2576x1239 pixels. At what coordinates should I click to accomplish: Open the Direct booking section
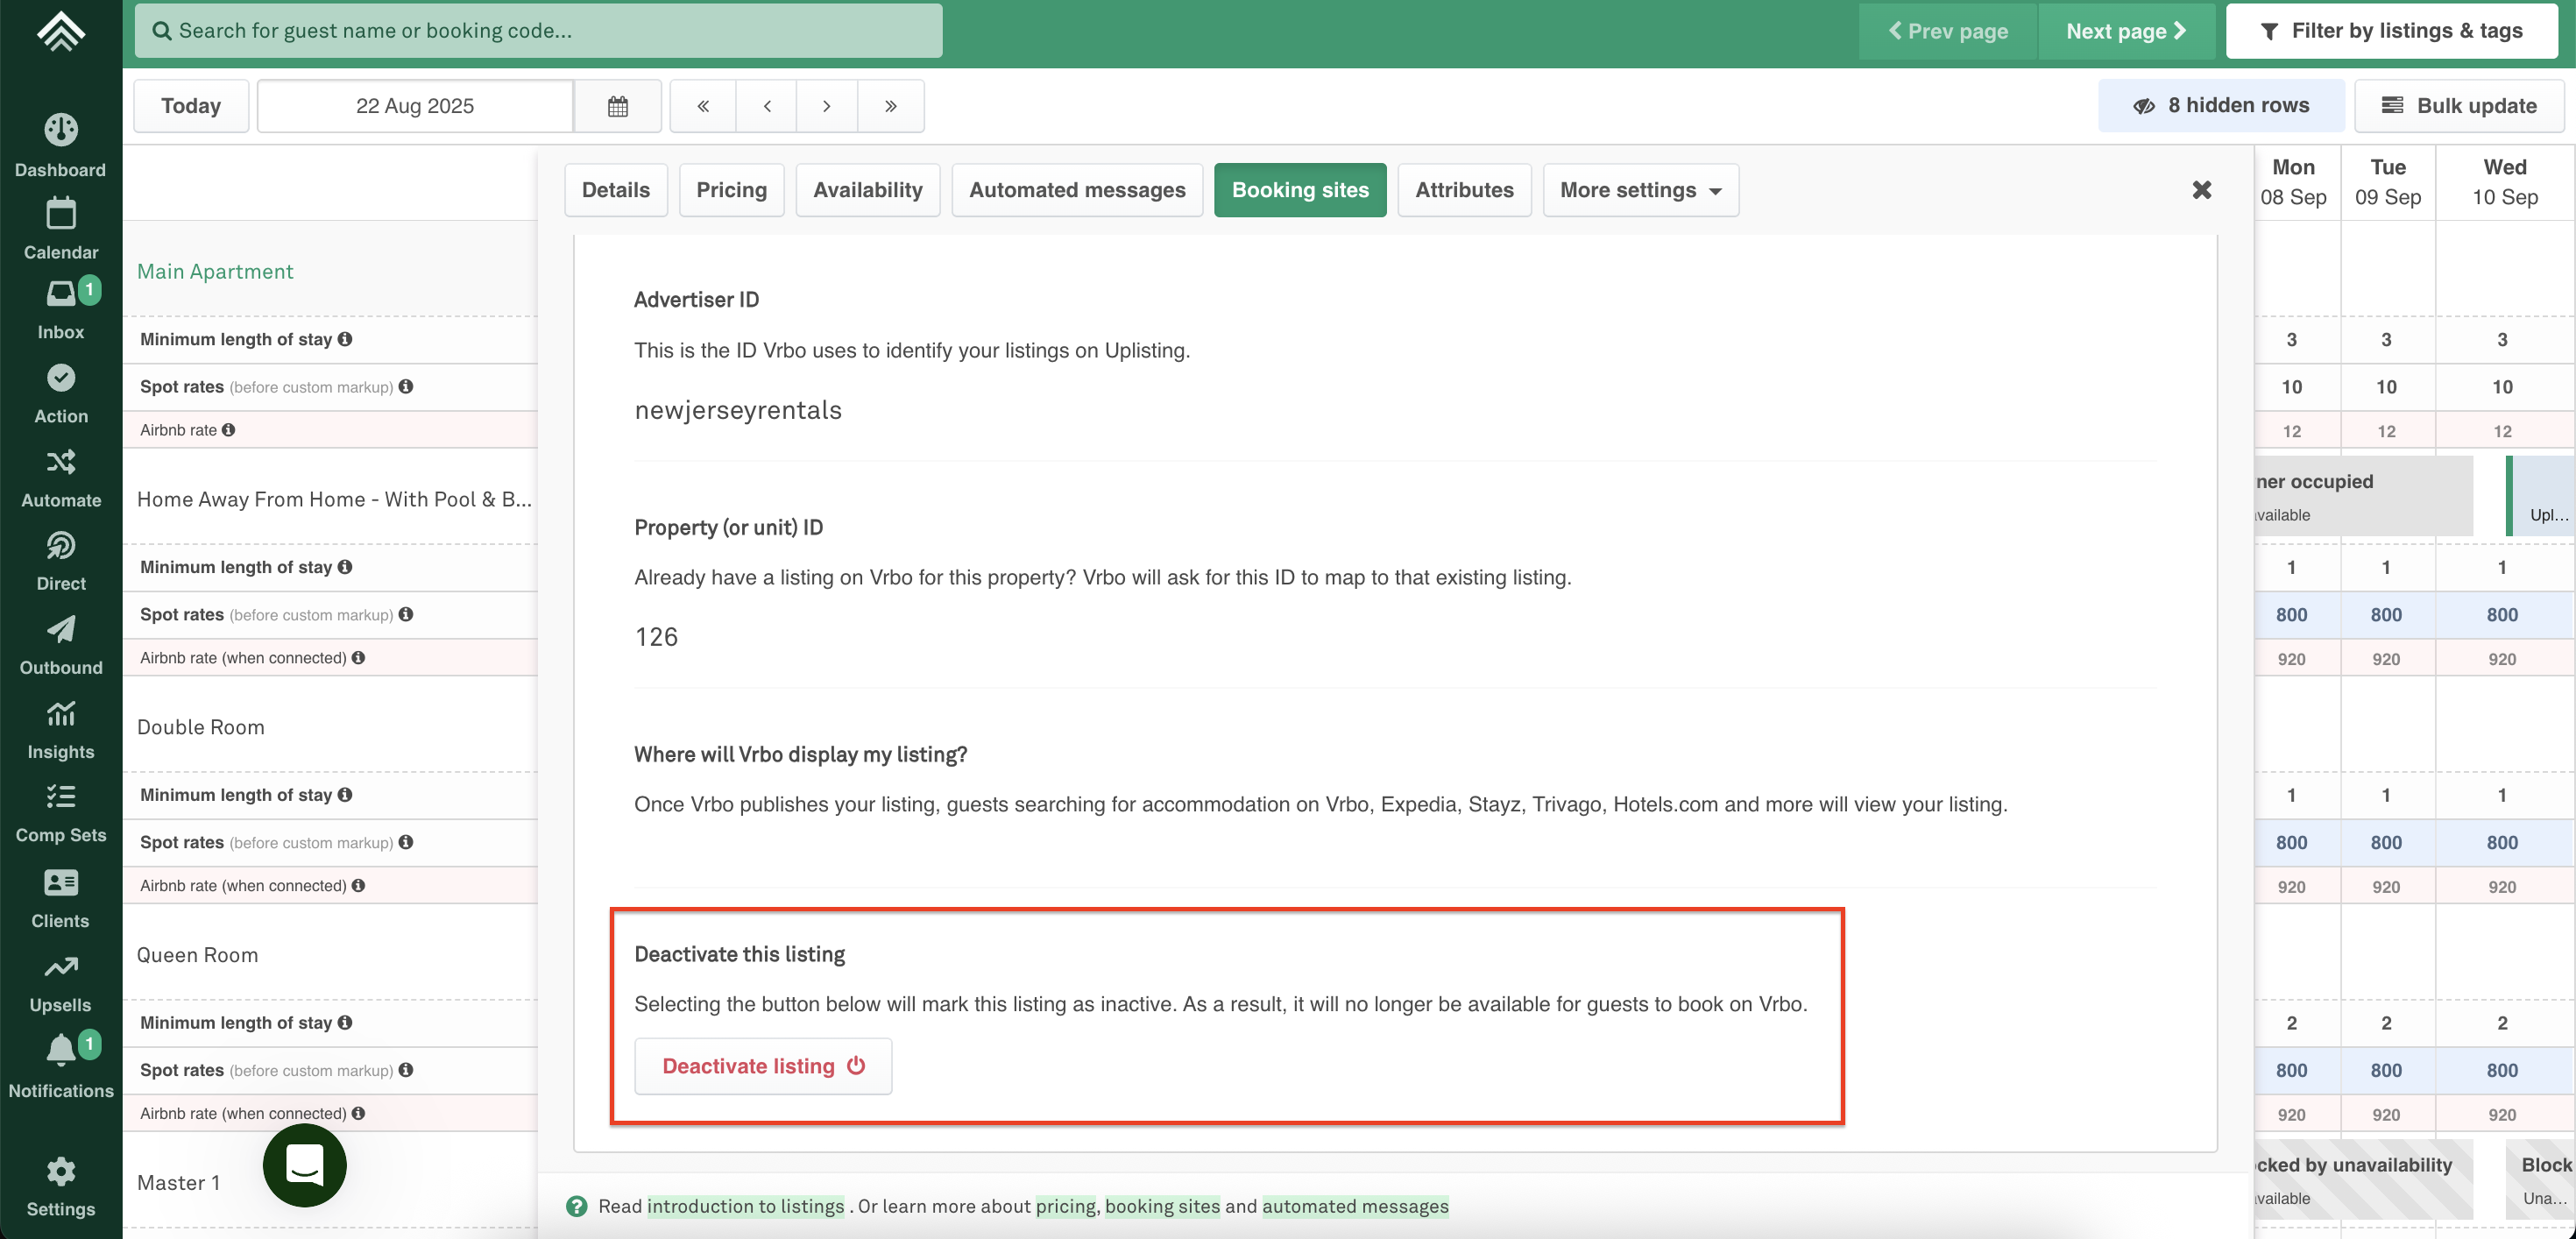coord(61,561)
